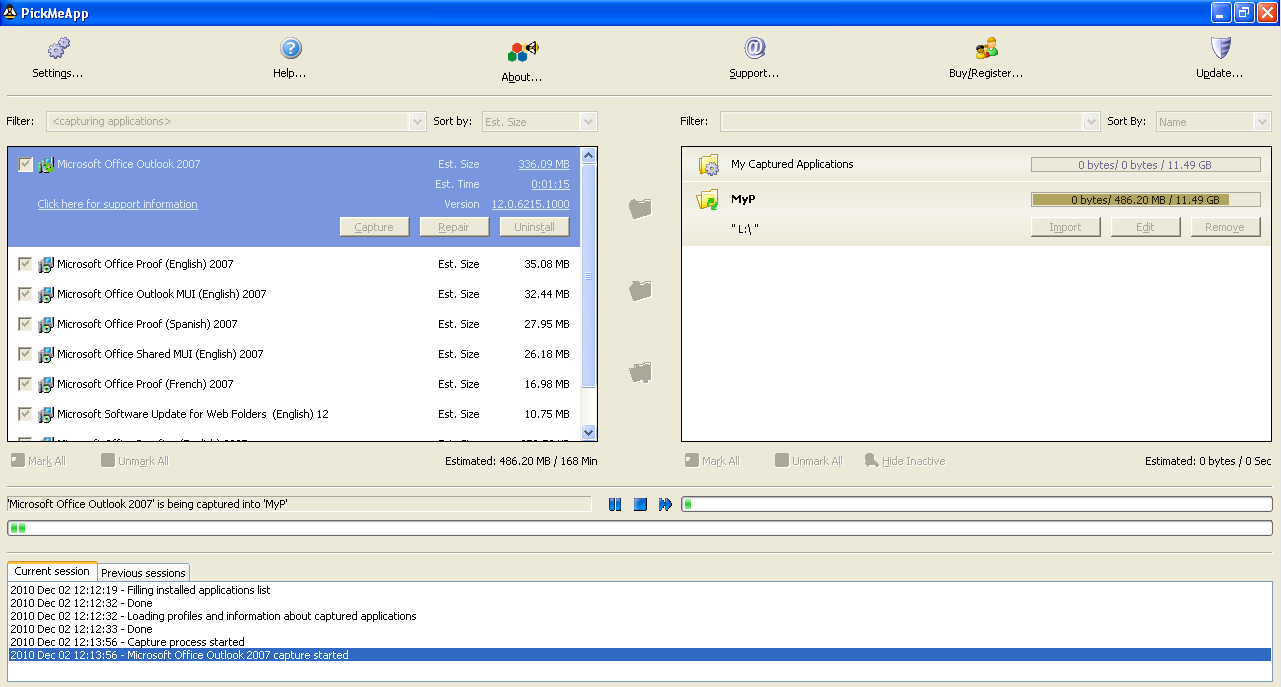Click the Office Shared MUI (English) icon
Viewport: 1281px width, 687px height.
pos(46,355)
